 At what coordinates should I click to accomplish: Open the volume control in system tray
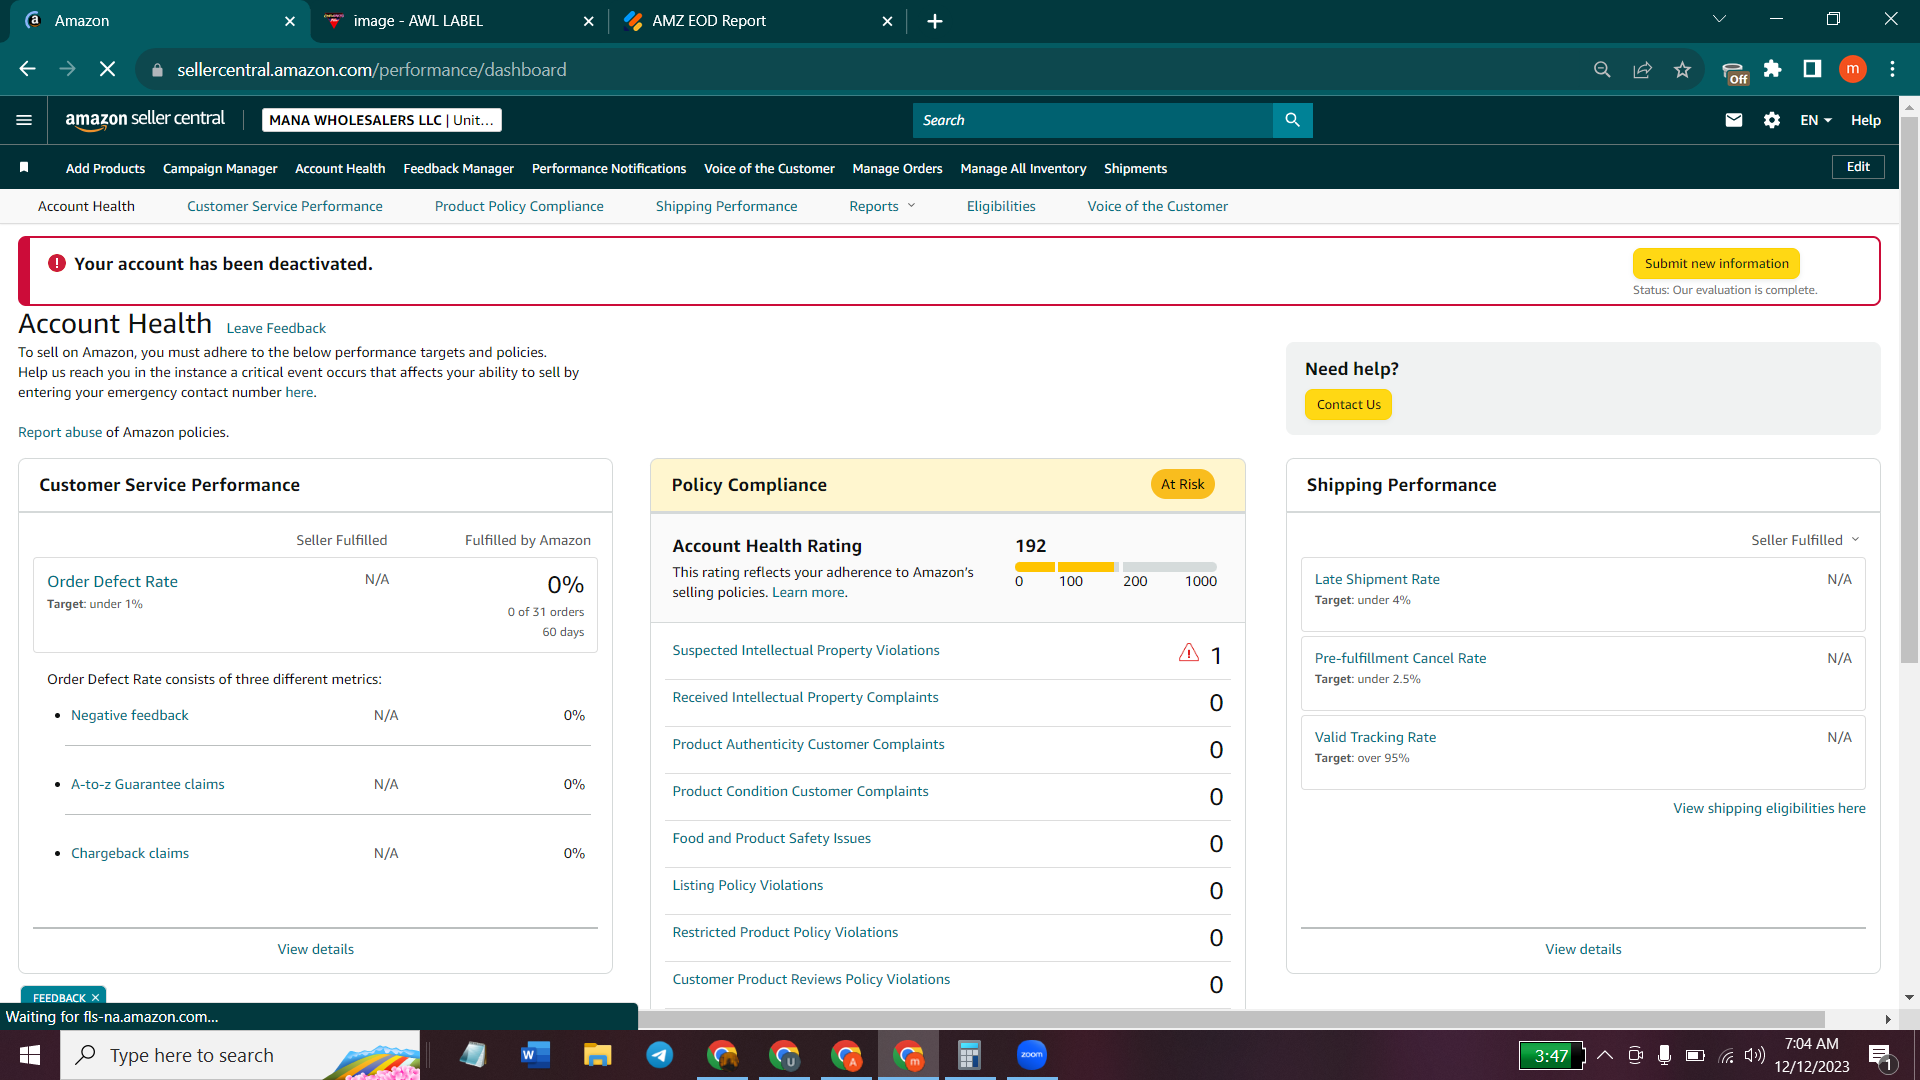(x=1755, y=1055)
